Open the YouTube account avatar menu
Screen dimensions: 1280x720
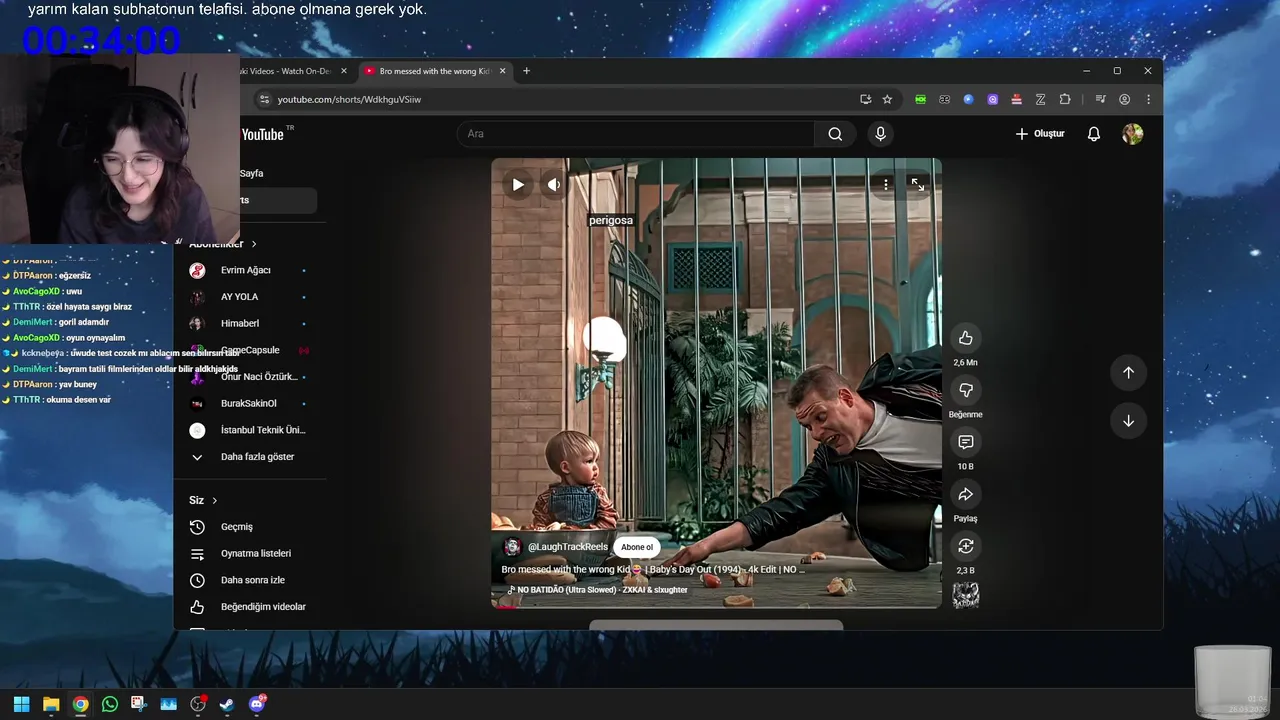pyautogui.click(x=1132, y=134)
